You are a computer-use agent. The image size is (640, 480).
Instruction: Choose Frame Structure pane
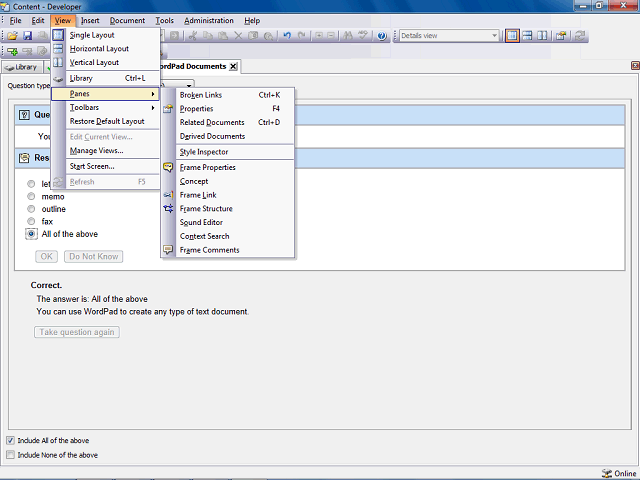228,209
